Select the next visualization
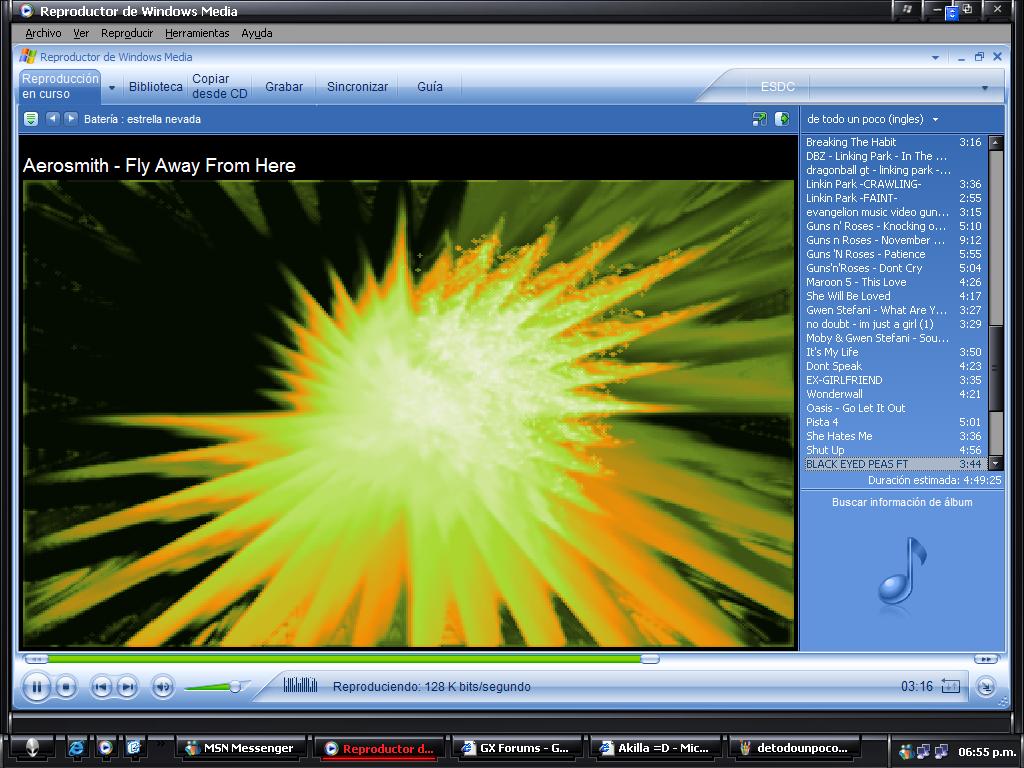Image resolution: width=1024 pixels, height=768 pixels. coord(71,119)
